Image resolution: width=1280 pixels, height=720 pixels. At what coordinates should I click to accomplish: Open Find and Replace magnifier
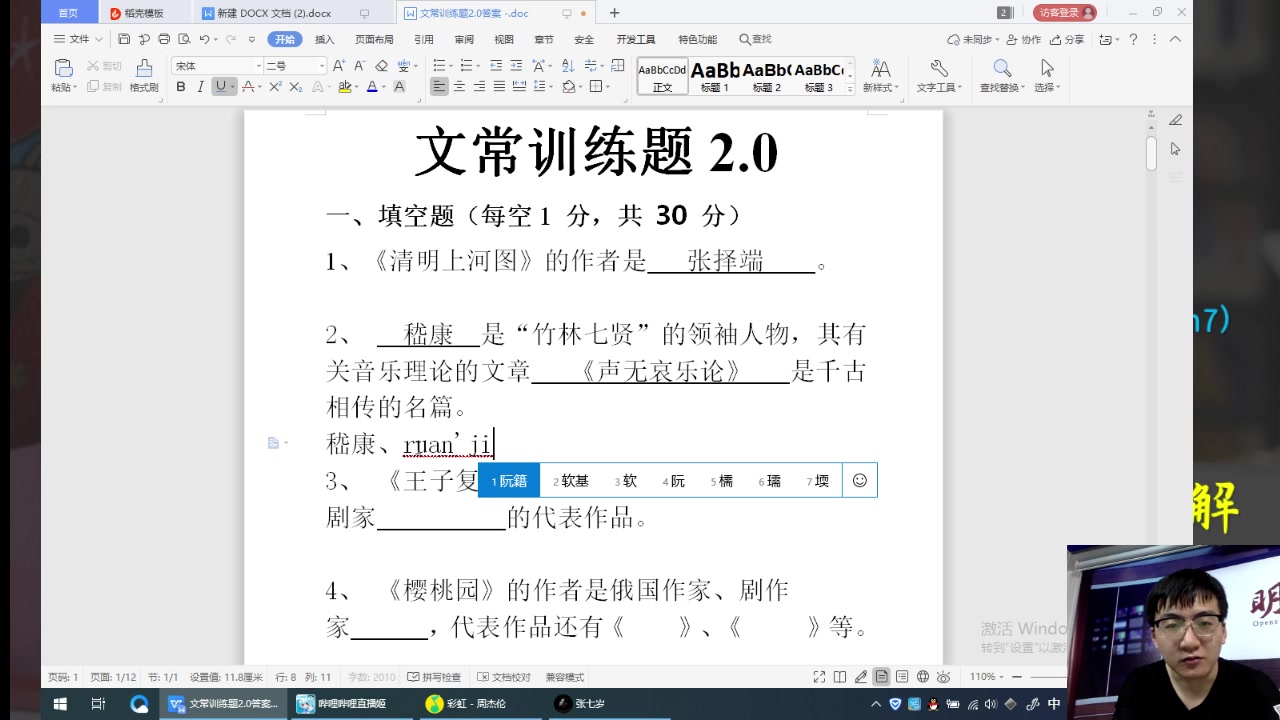[x=1002, y=68]
